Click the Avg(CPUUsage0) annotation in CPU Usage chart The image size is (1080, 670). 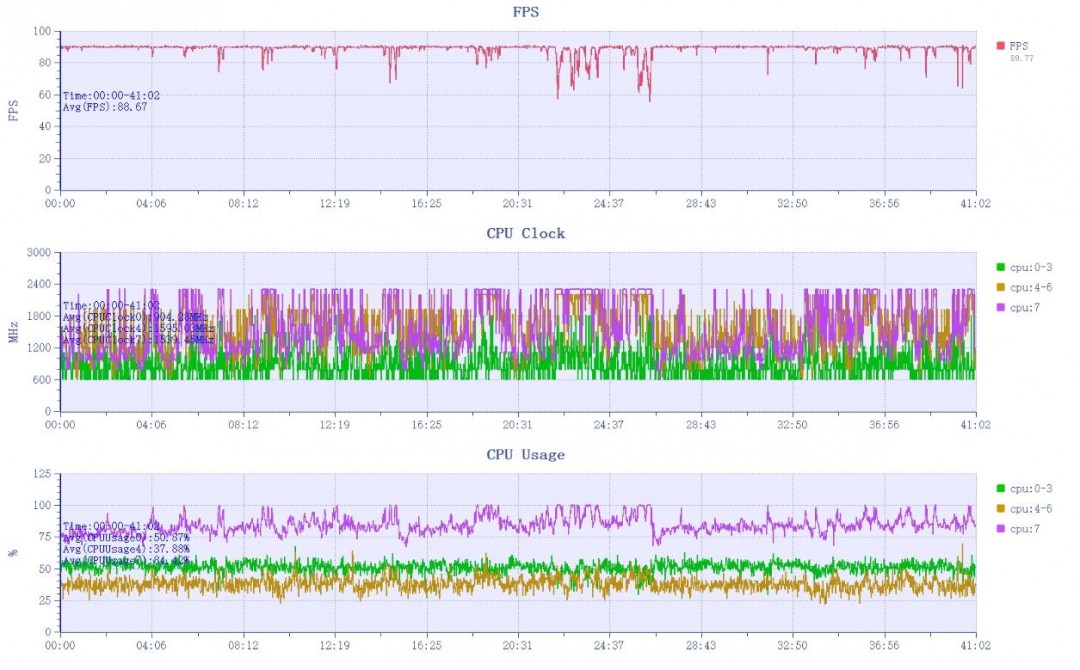[126, 537]
